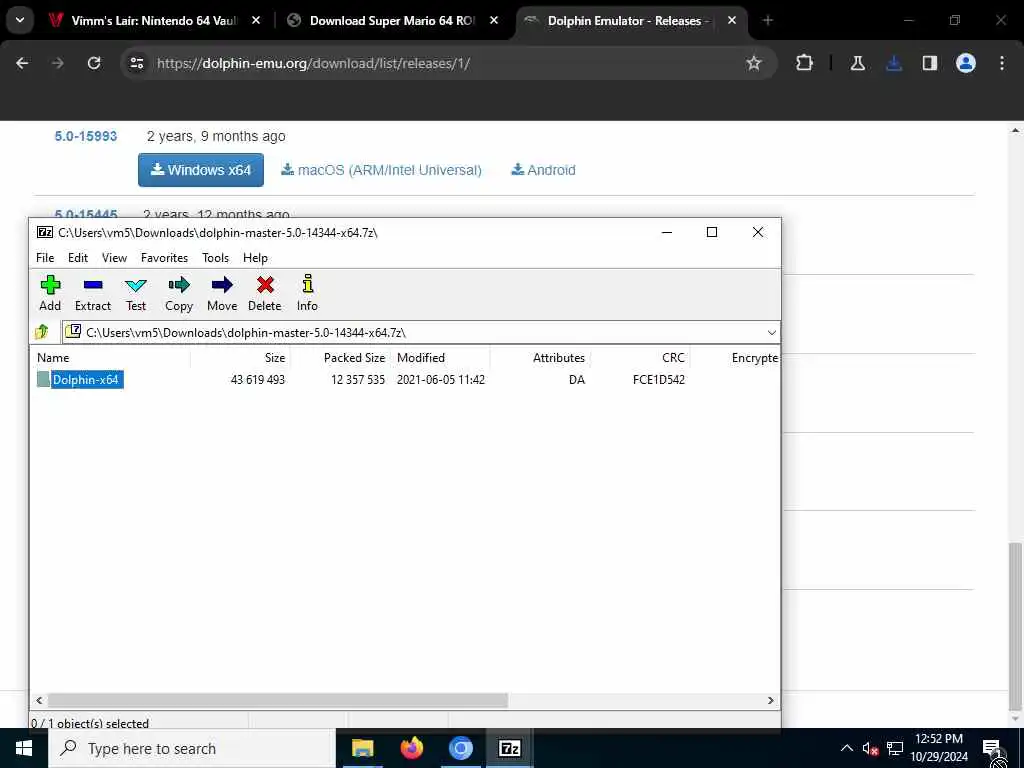Click the Add button in 7-Zip toolbar
Image resolution: width=1024 pixels, height=768 pixels.
coord(50,293)
